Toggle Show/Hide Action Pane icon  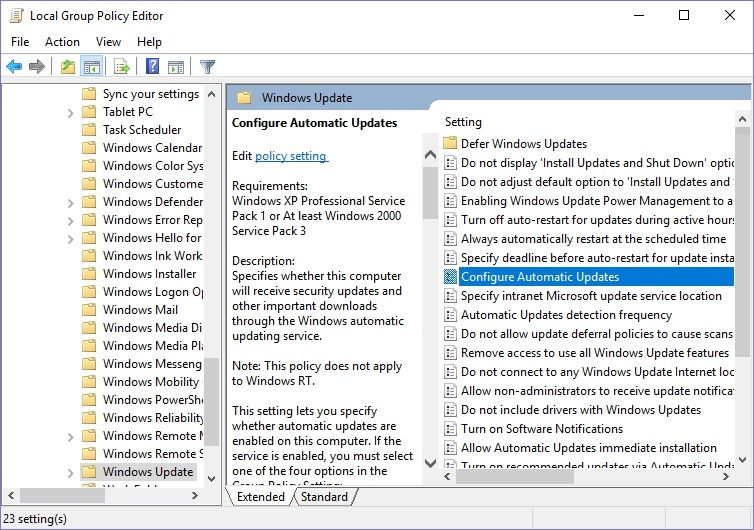click(x=176, y=66)
